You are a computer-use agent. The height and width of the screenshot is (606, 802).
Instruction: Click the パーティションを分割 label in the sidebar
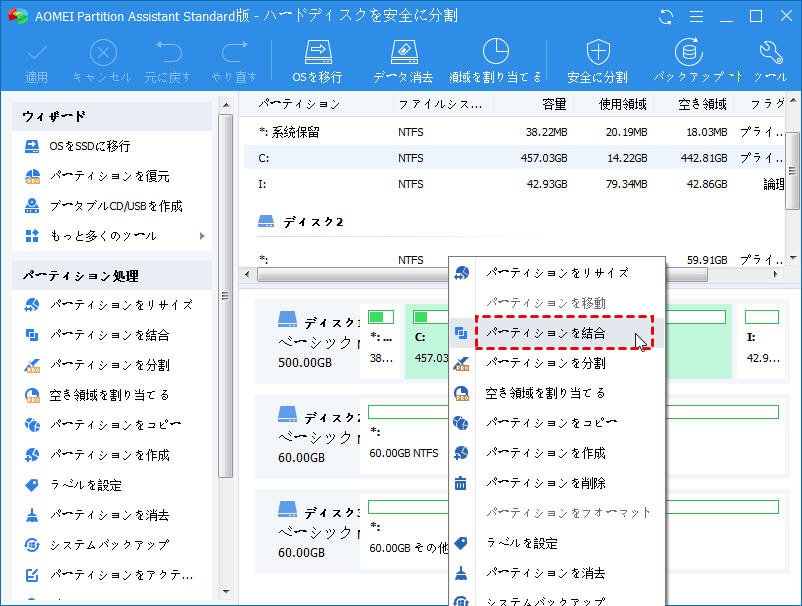(109, 365)
